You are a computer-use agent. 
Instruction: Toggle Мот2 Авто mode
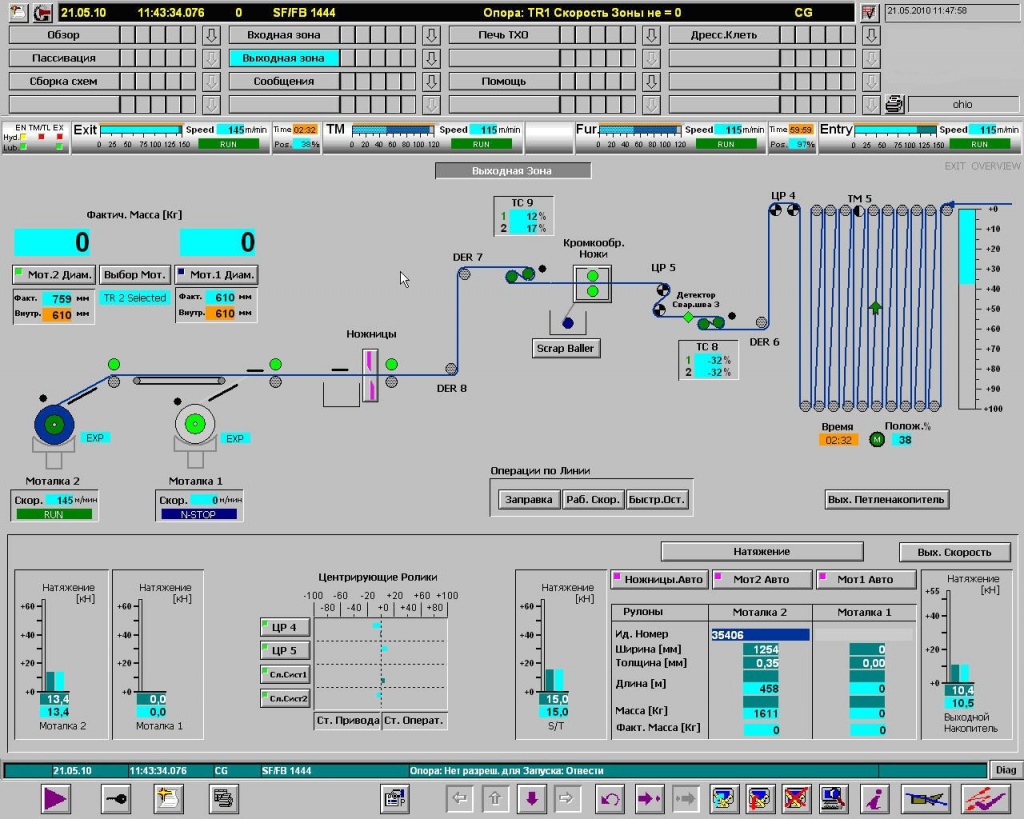[x=760, y=579]
